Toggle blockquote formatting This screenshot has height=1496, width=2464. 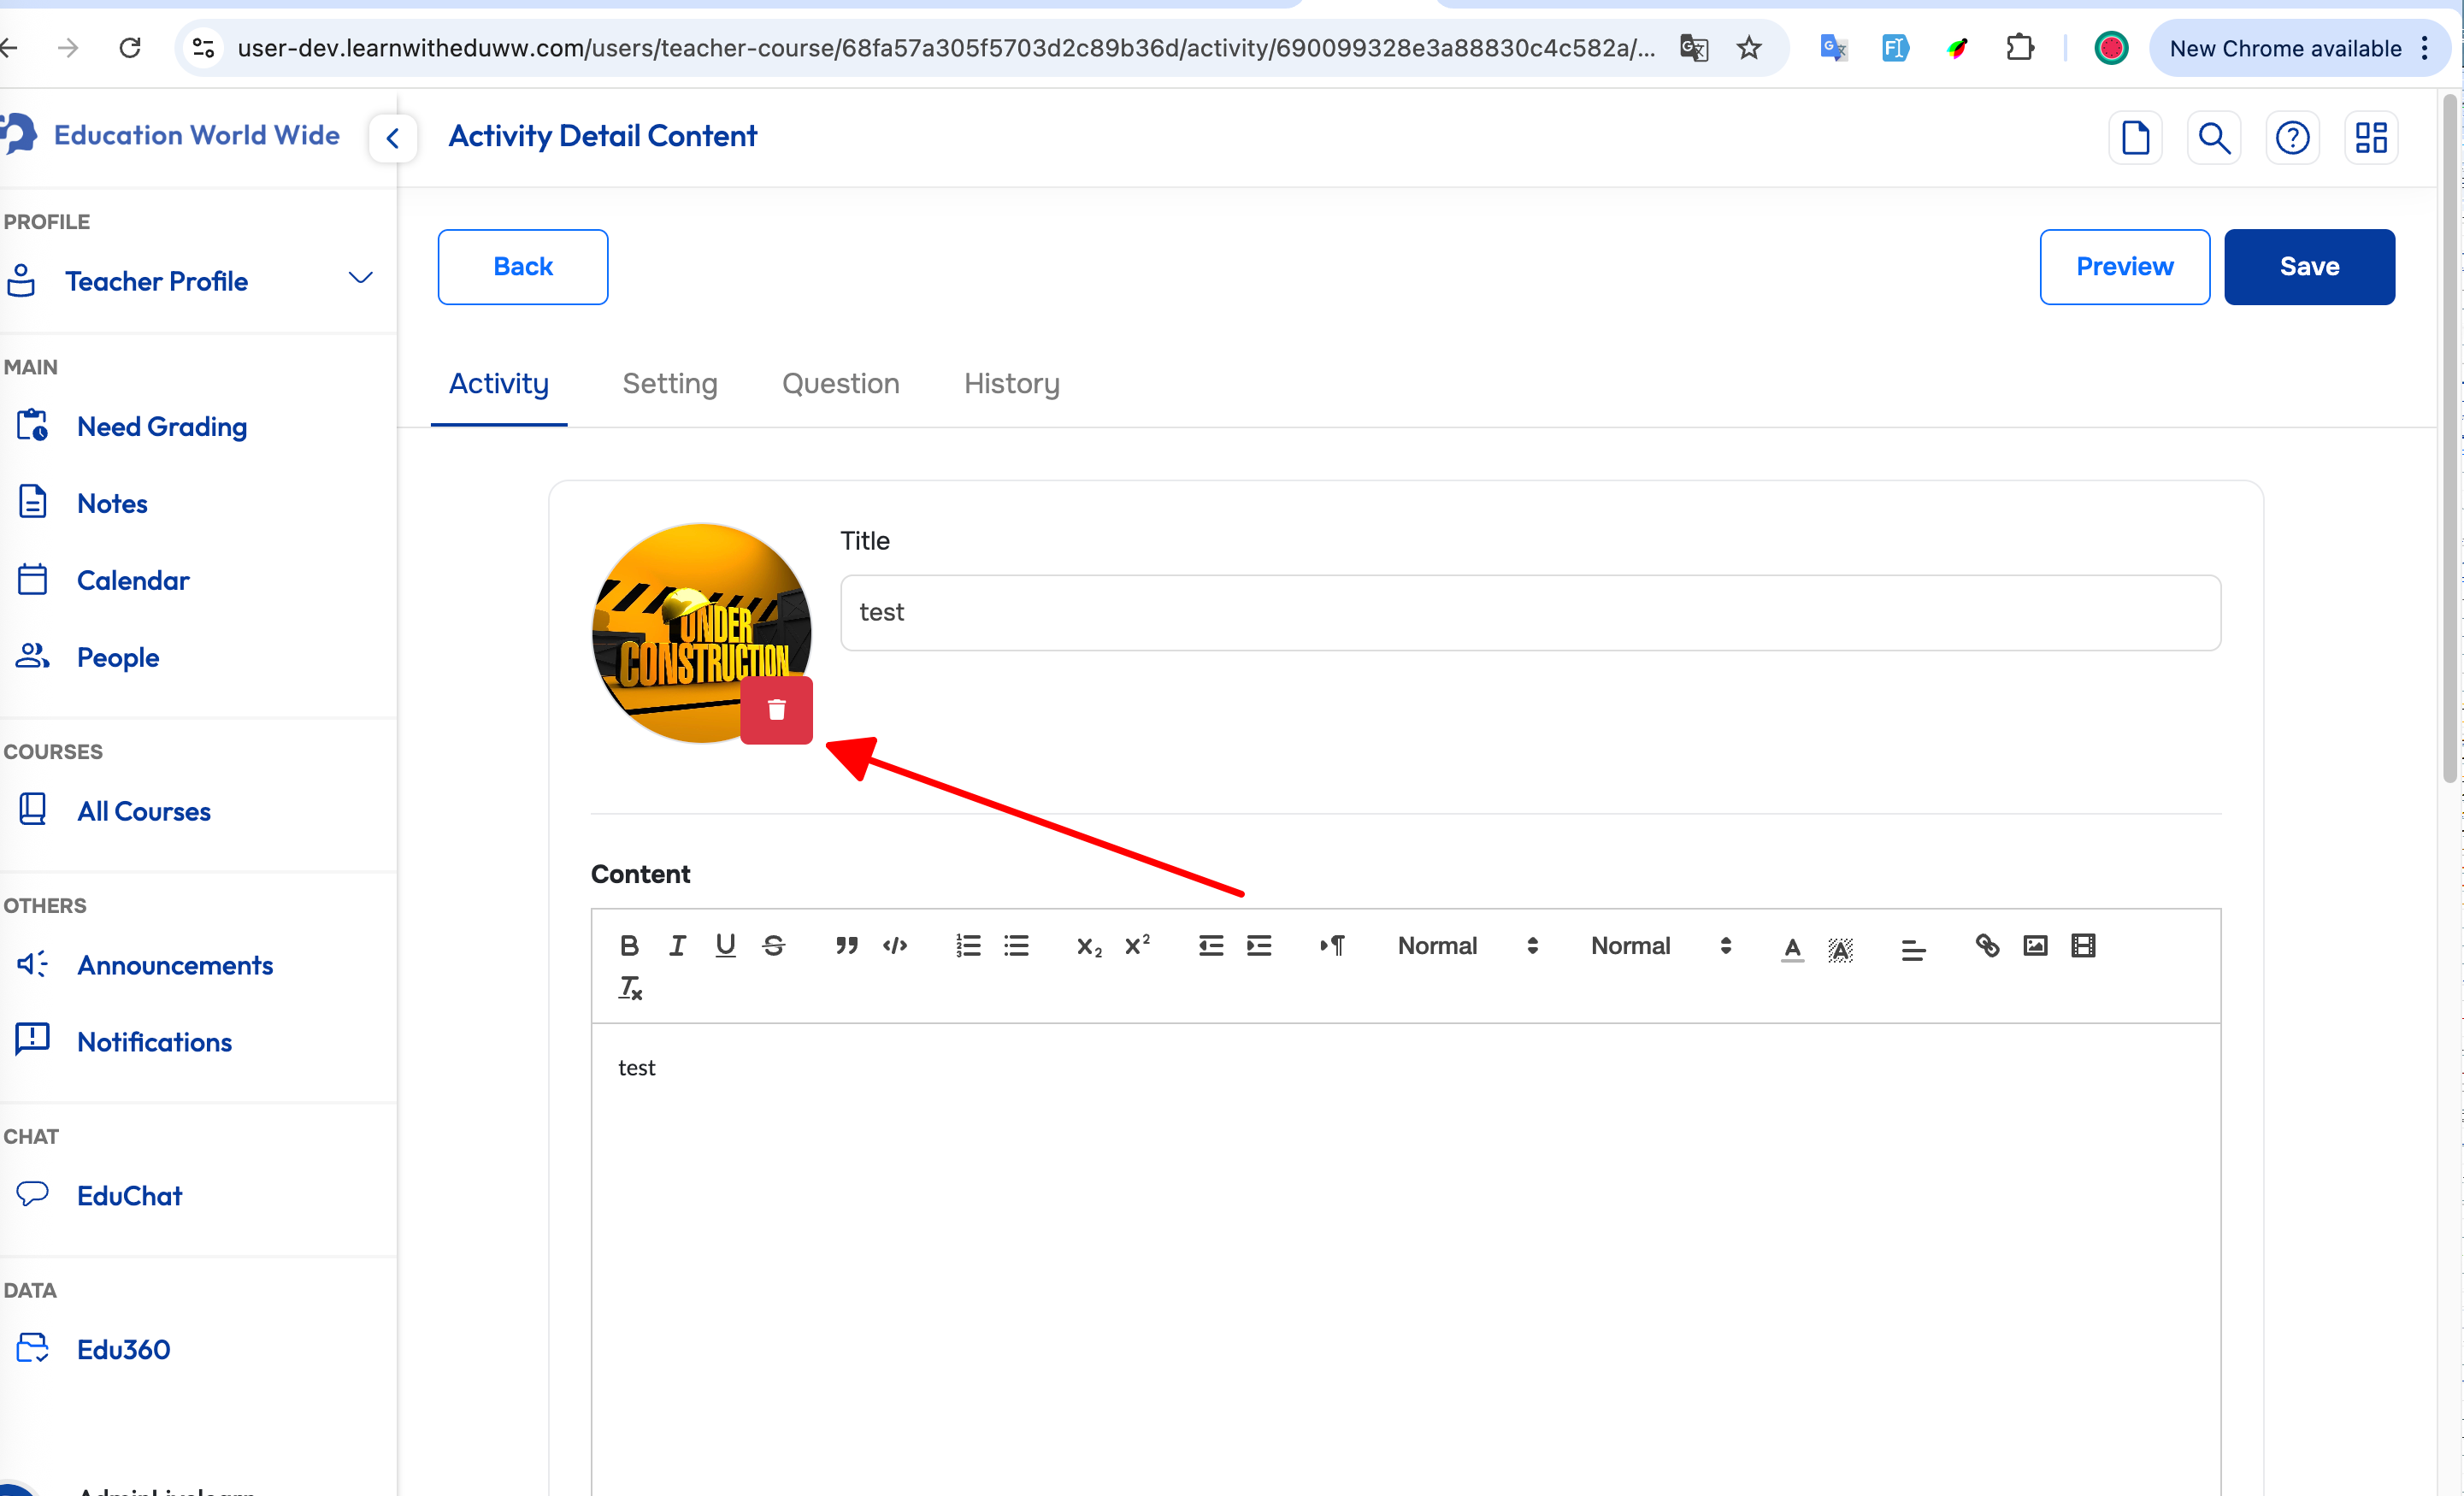(846, 945)
